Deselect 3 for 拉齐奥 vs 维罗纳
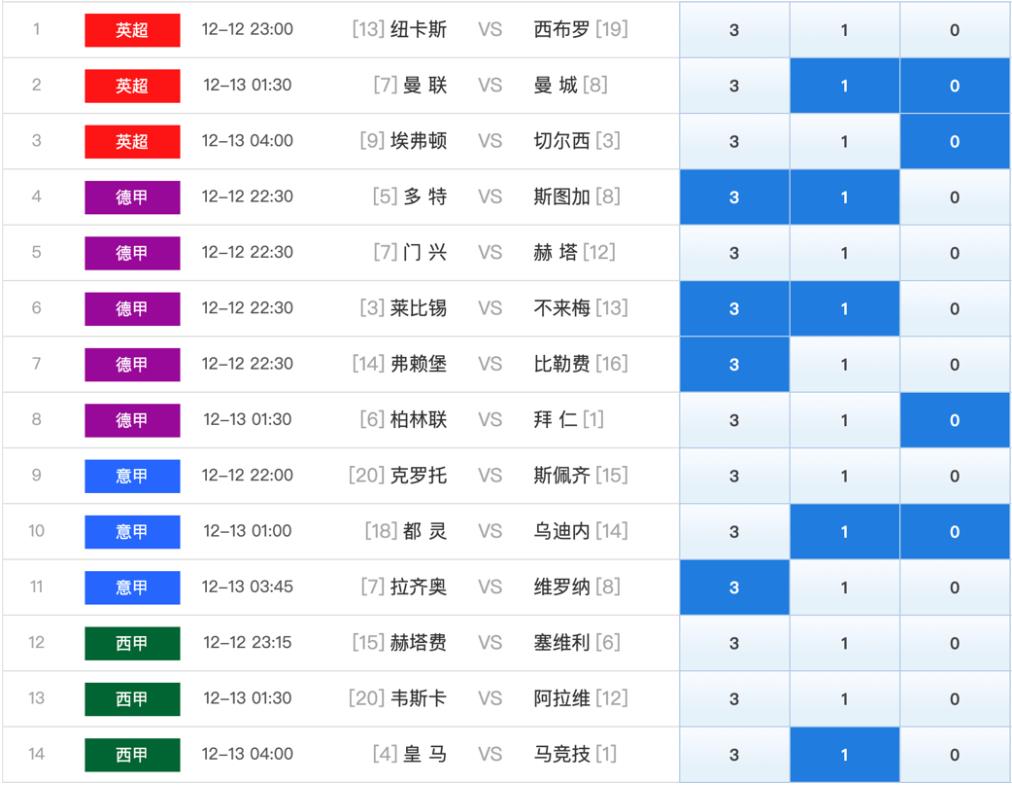 tap(734, 587)
